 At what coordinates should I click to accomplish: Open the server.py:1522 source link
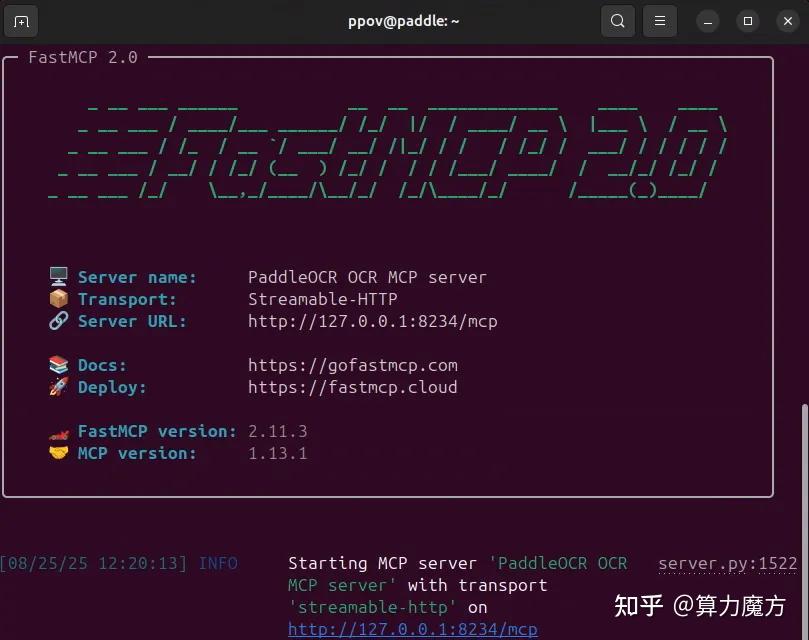pos(727,563)
